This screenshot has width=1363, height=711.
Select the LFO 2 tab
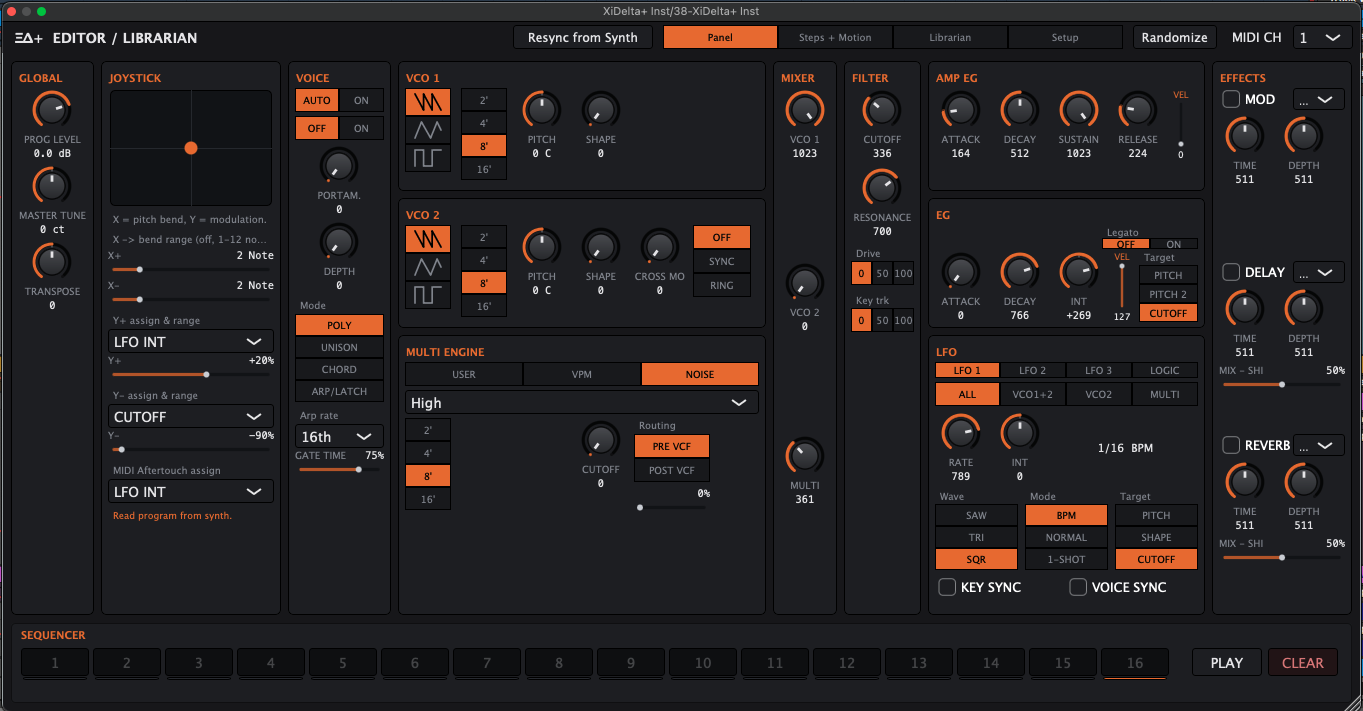[x=1033, y=370]
